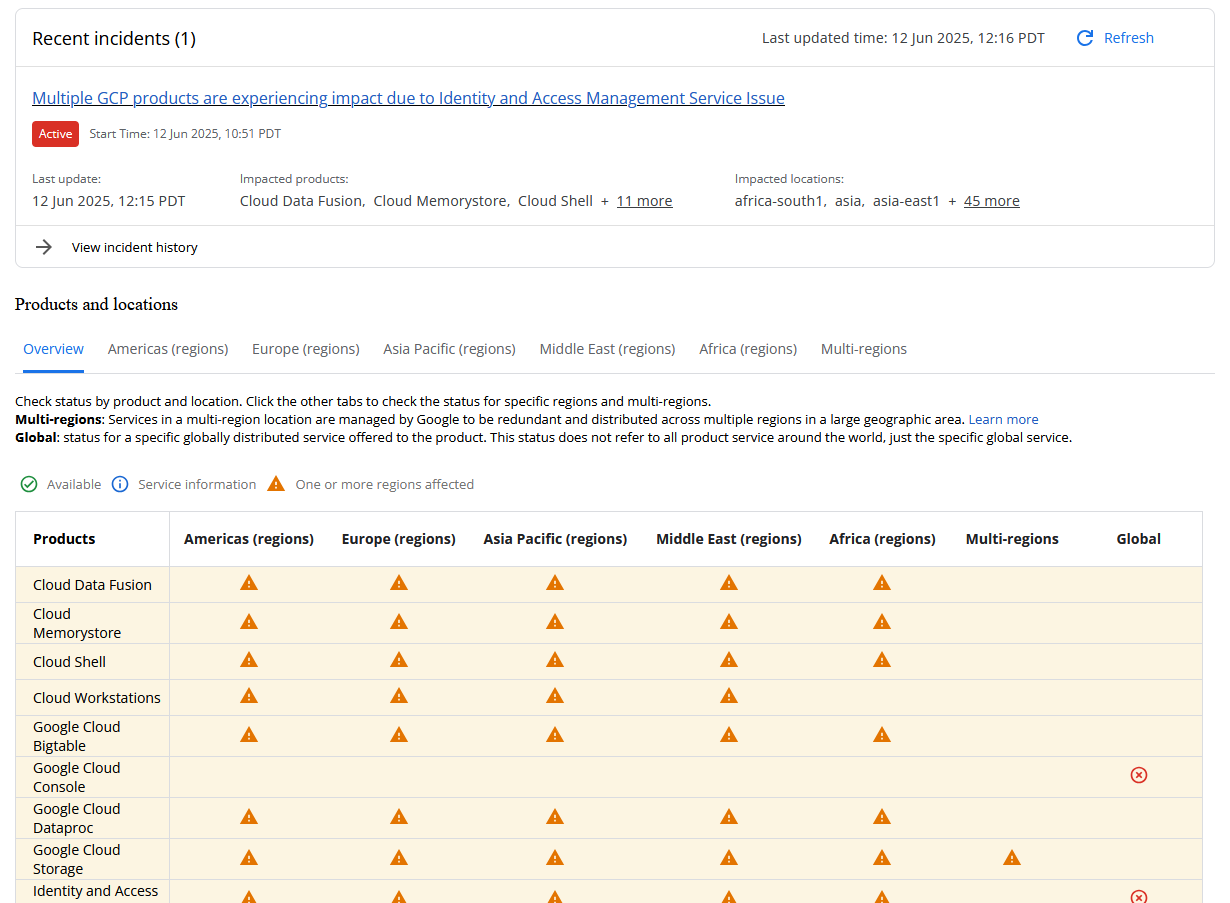Open the Multi-regions tab
Image resolution: width=1230 pixels, height=903 pixels.
click(x=864, y=349)
